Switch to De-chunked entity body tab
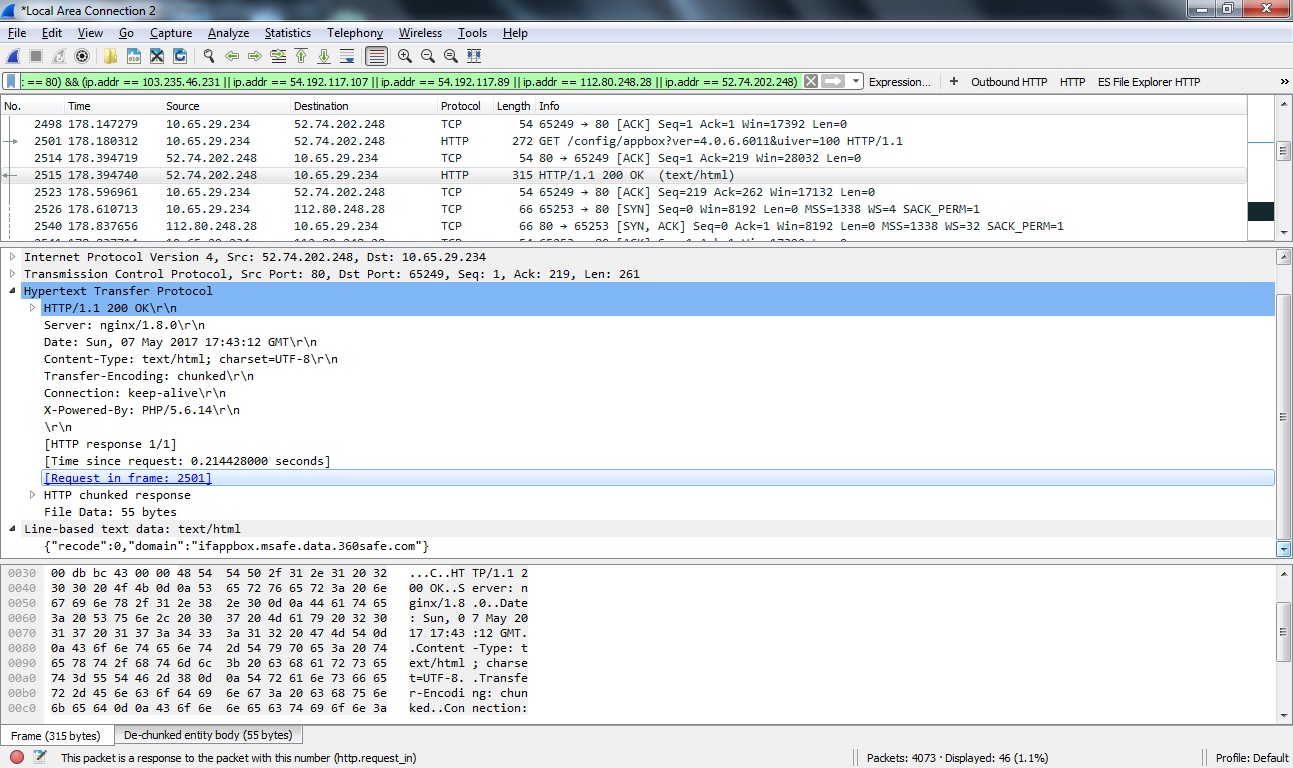This screenshot has width=1293, height=768. [208, 735]
